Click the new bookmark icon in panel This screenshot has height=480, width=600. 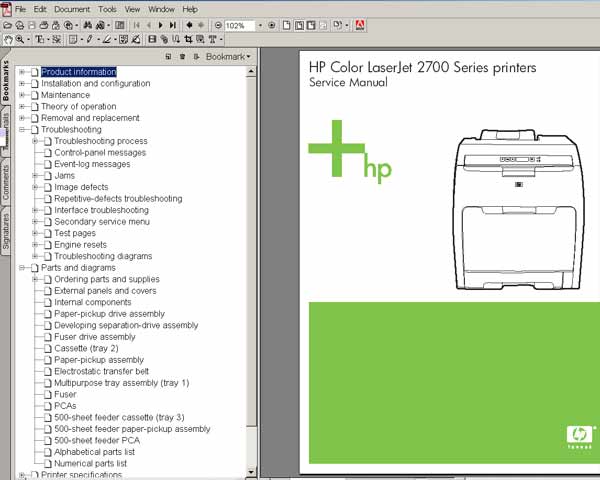168,57
